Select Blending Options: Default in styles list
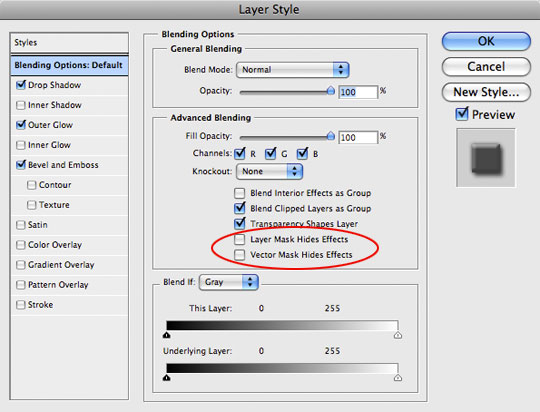 [x=70, y=65]
